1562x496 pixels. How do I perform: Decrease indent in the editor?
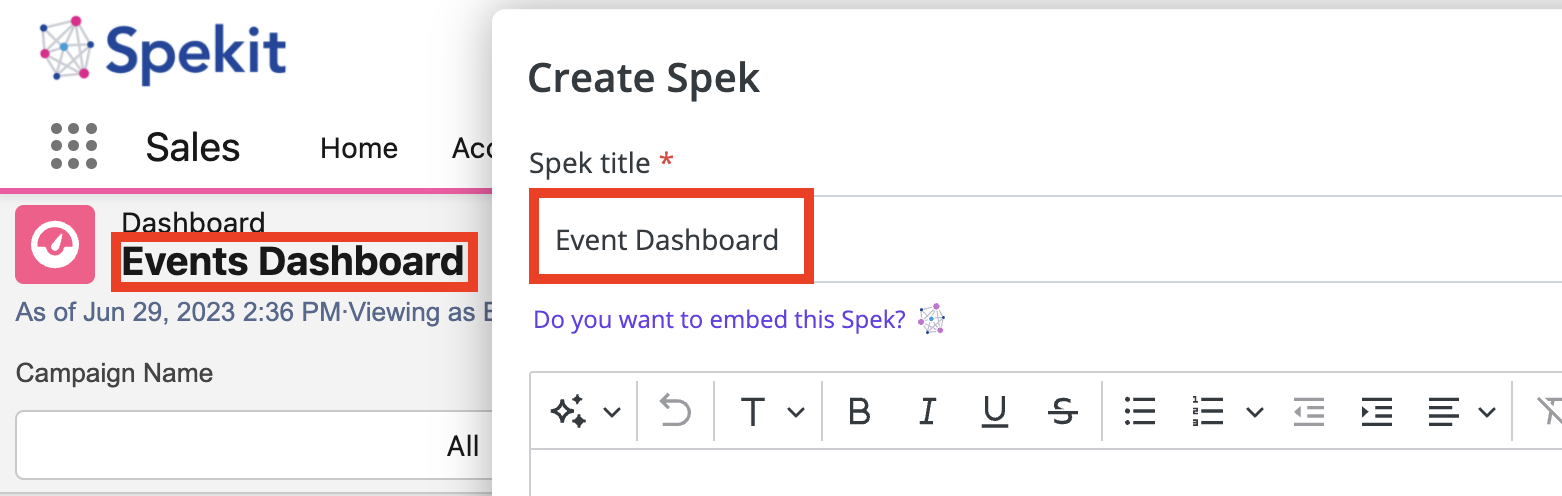[1308, 411]
